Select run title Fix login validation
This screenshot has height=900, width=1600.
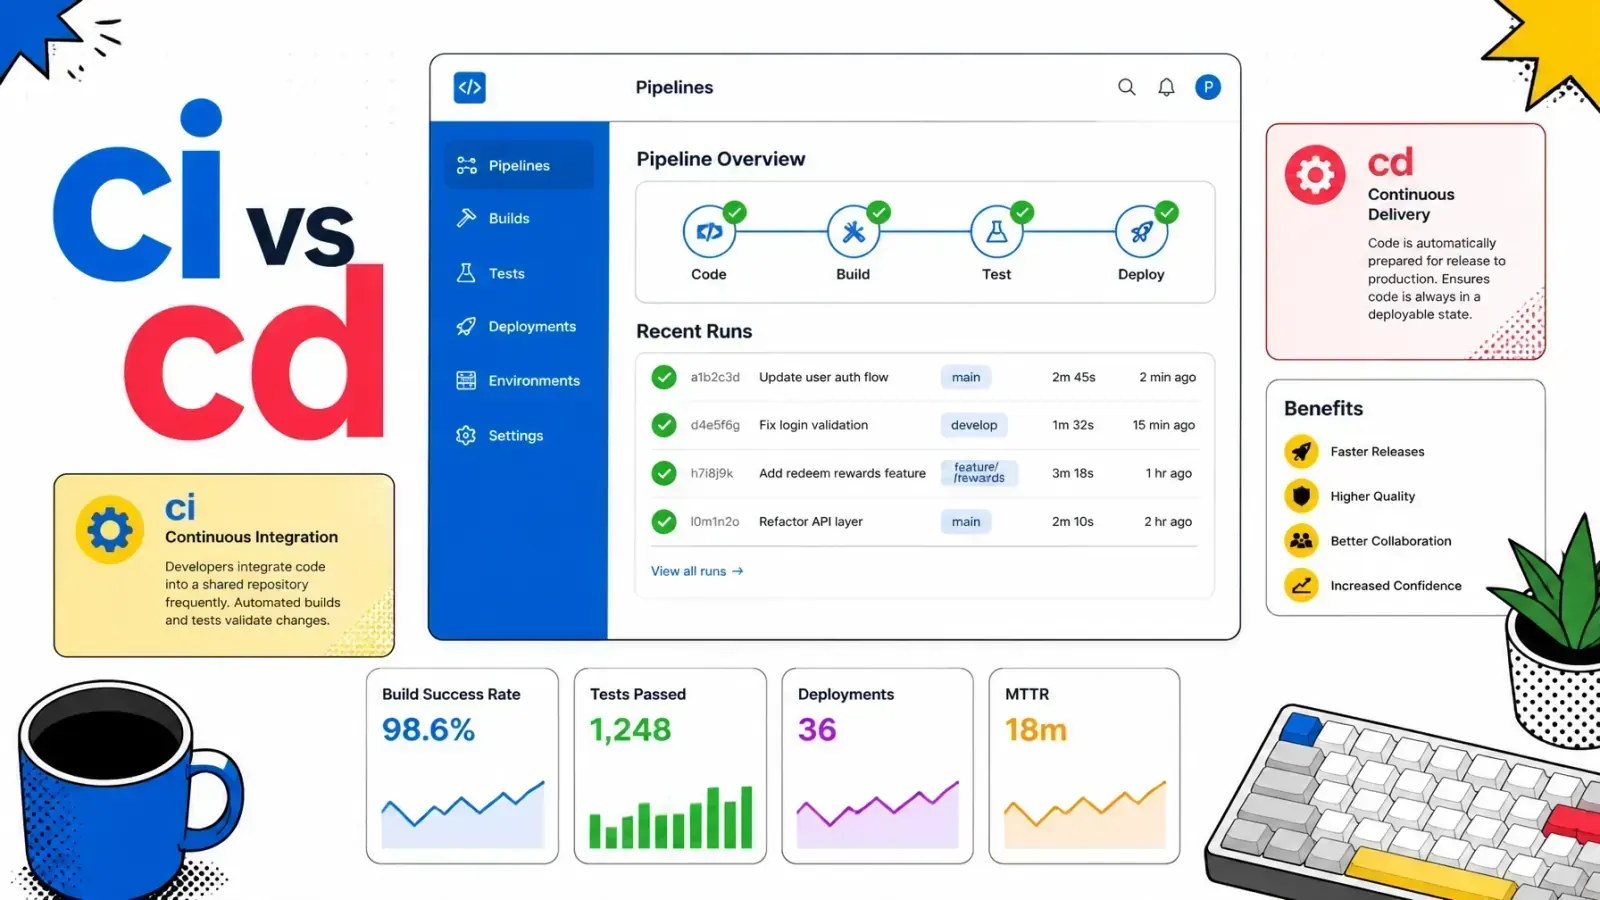813,425
